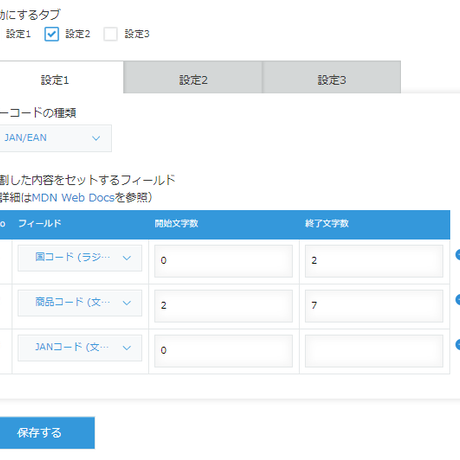The image size is (460, 460).
Task: Click the add row icon beside JANコード row
Action: point(458,345)
